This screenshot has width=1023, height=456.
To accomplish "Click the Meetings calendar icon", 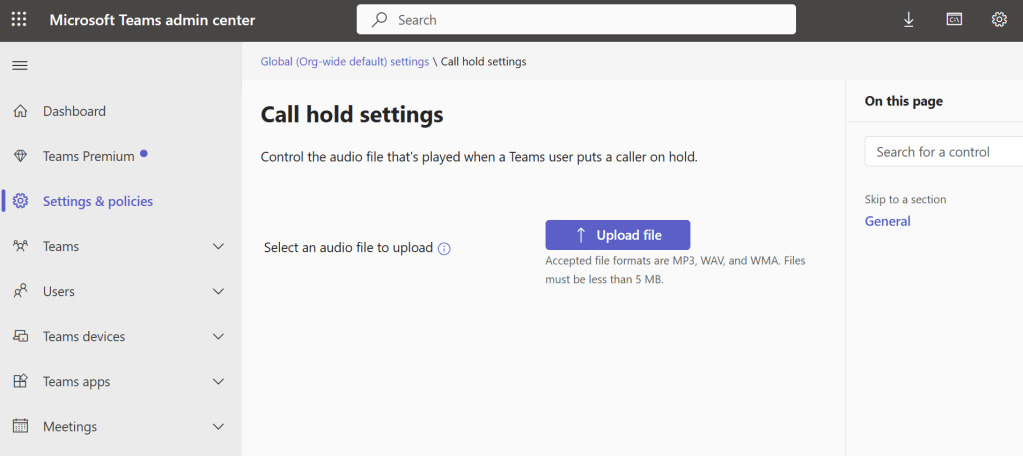I will pyautogui.click(x=20, y=427).
